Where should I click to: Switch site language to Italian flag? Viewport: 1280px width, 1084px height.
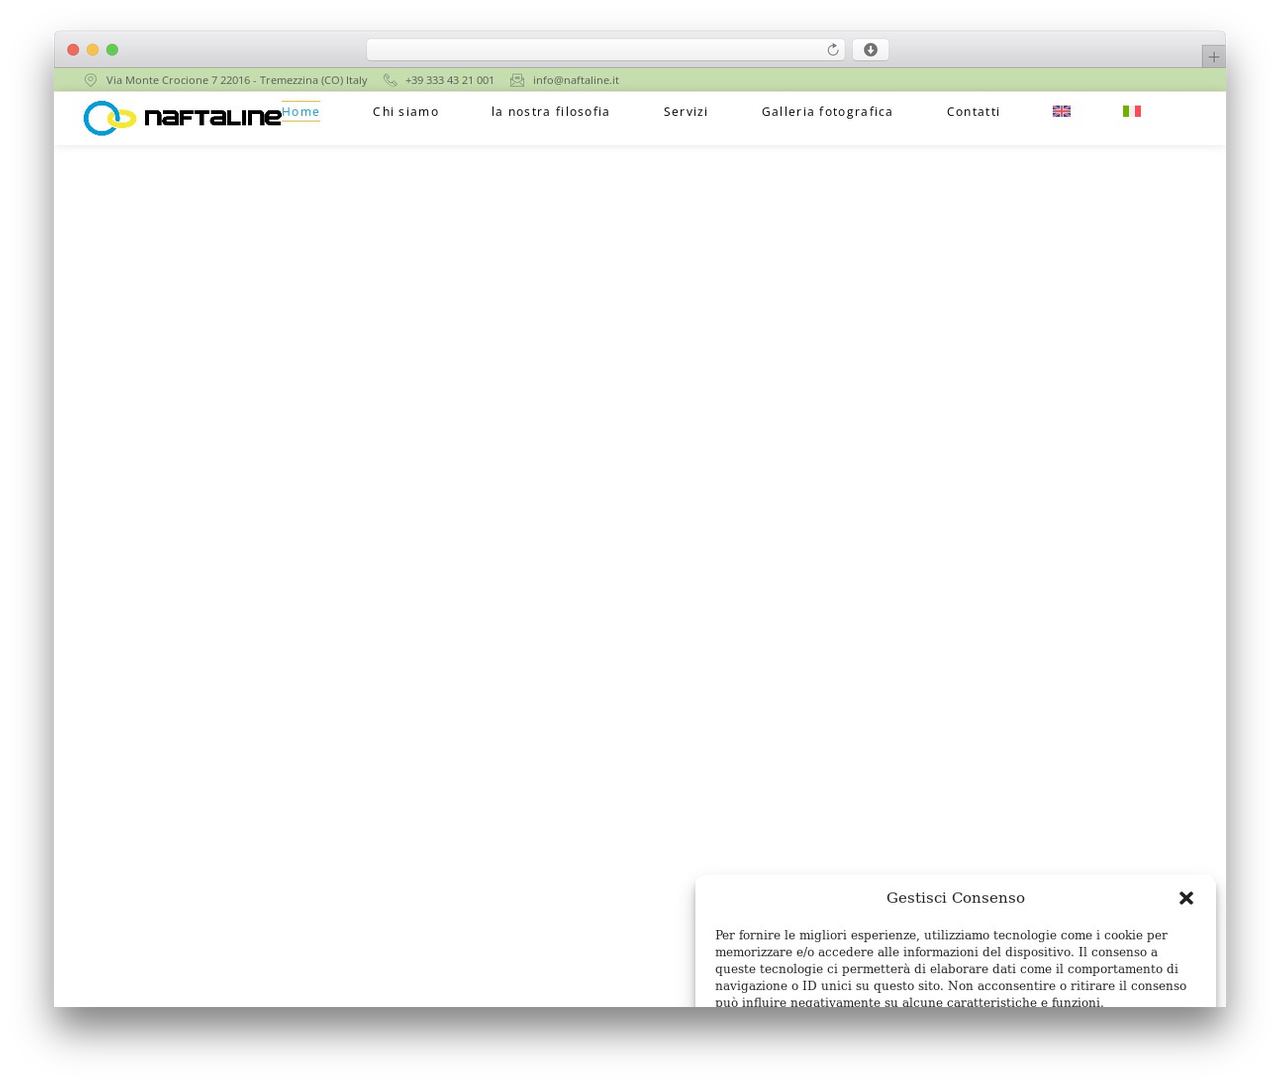1132,111
